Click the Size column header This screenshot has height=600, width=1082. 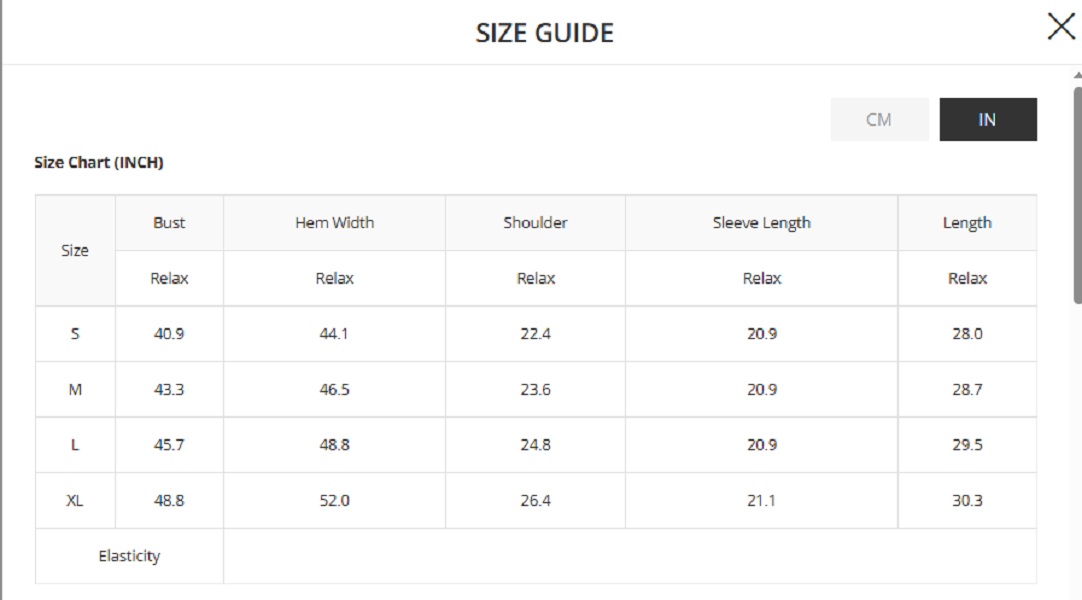coord(75,251)
